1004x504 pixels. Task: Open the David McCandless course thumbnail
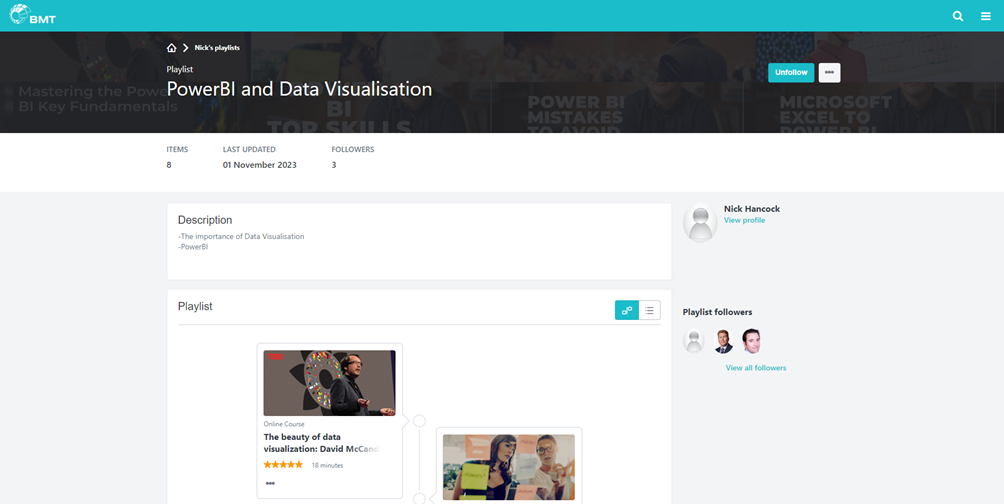pyautogui.click(x=329, y=383)
